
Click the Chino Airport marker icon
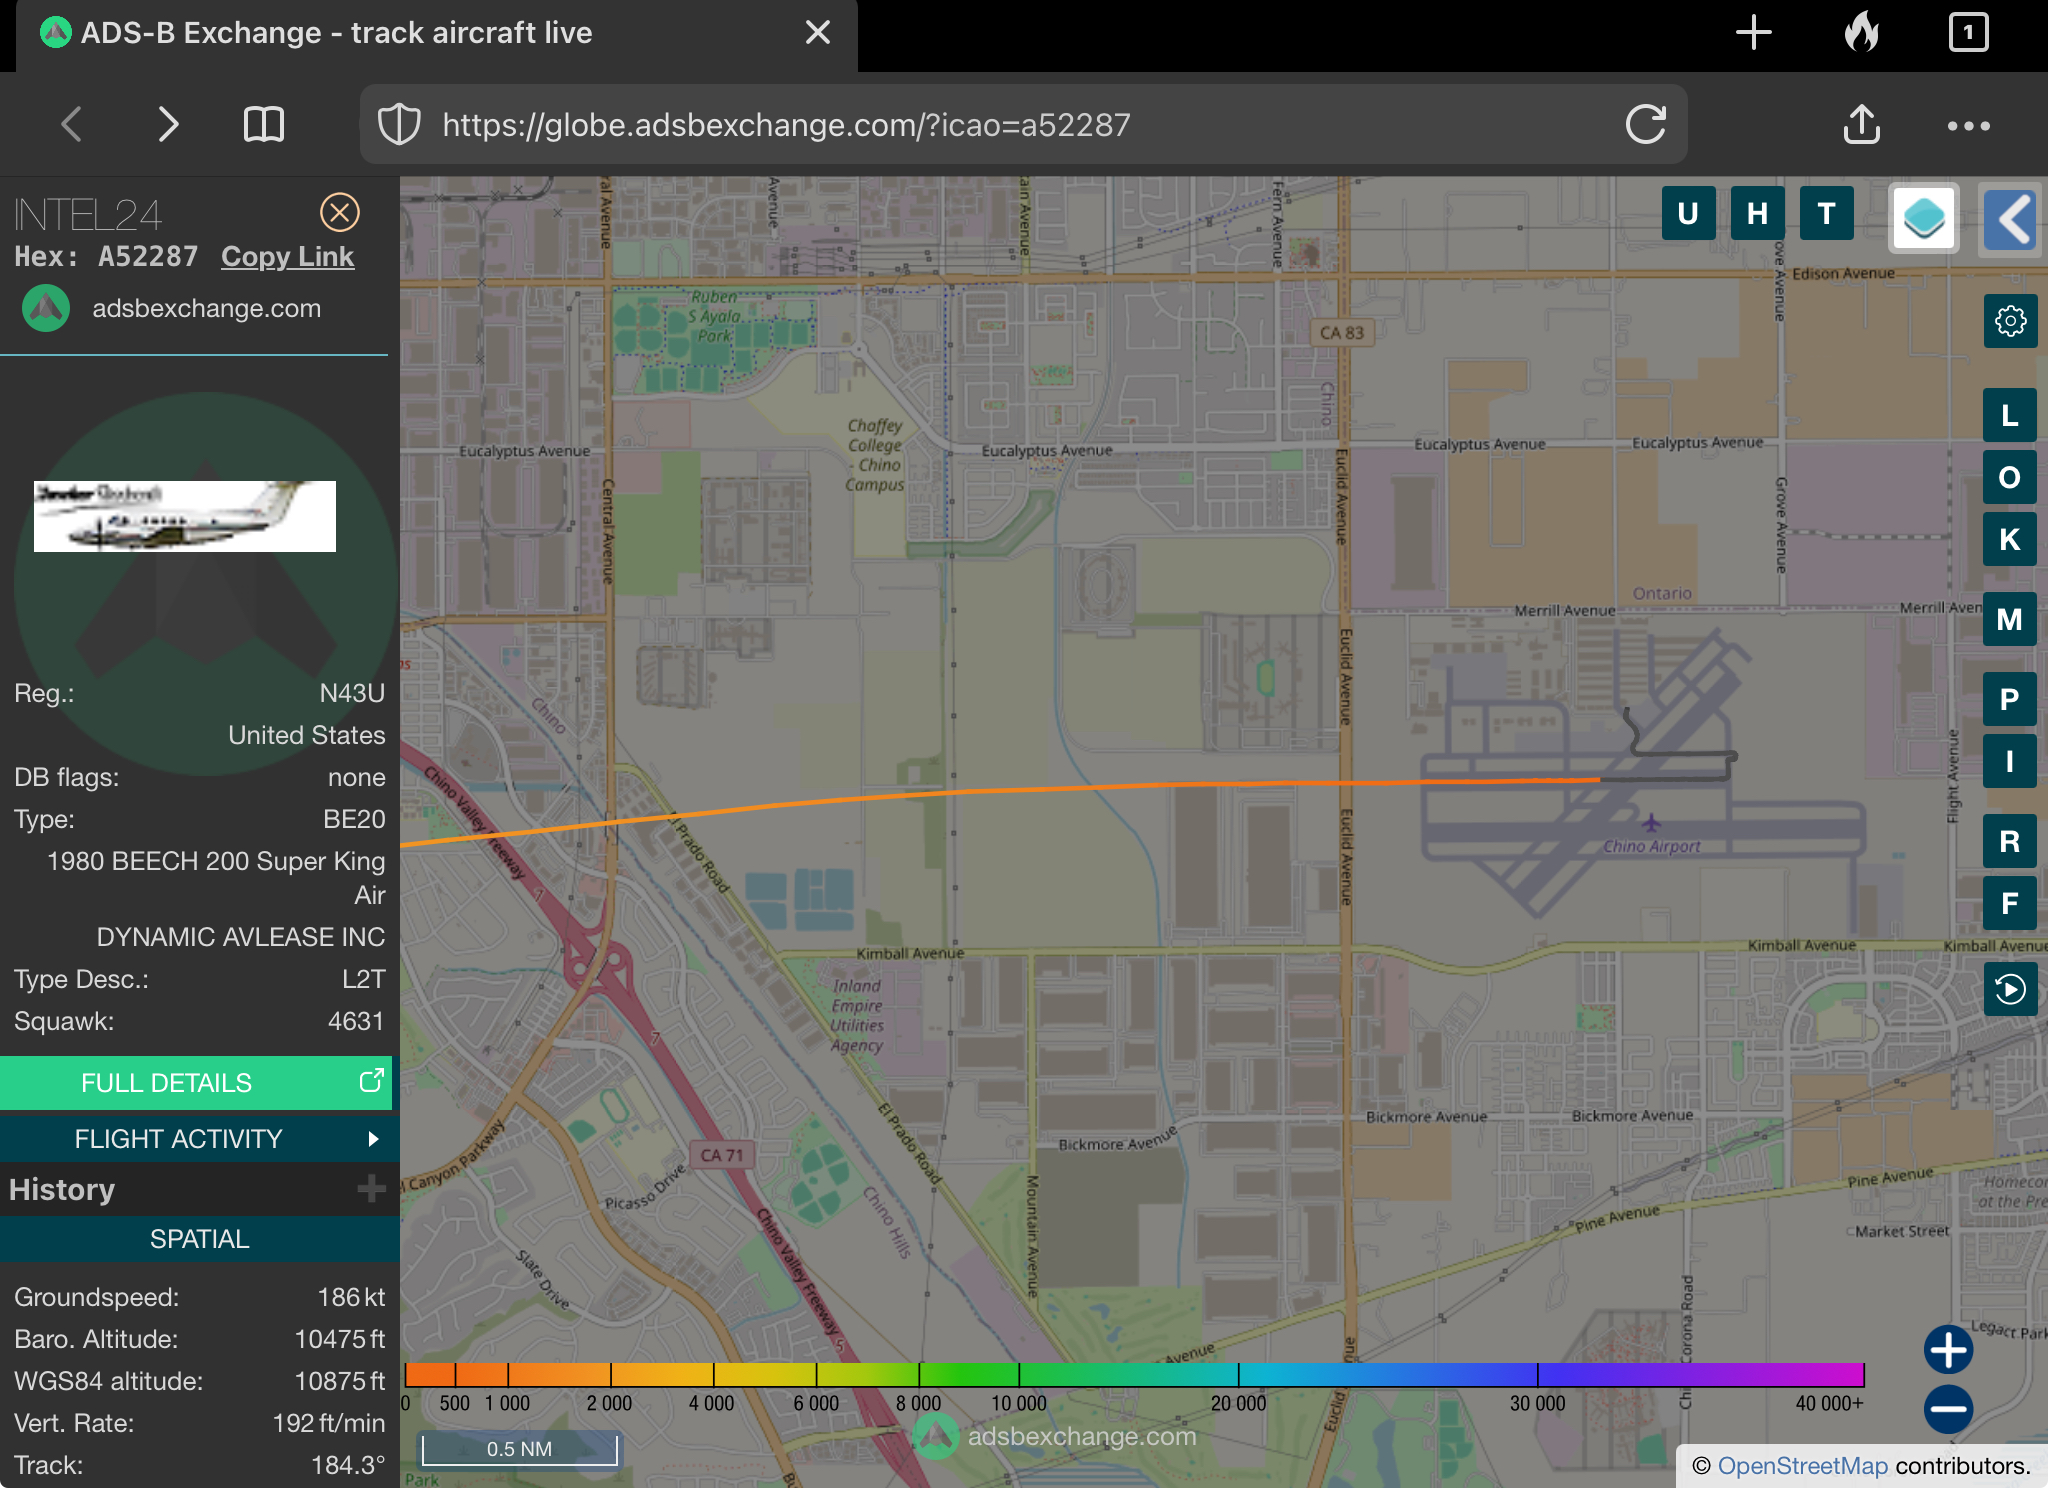pyautogui.click(x=1651, y=823)
